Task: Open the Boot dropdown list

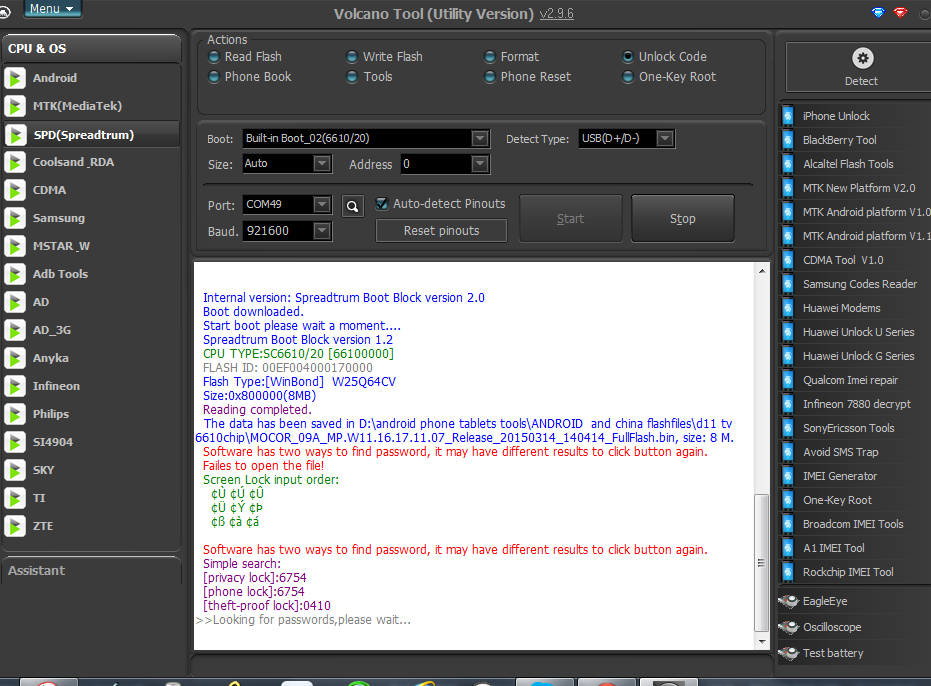Action: 480,138
